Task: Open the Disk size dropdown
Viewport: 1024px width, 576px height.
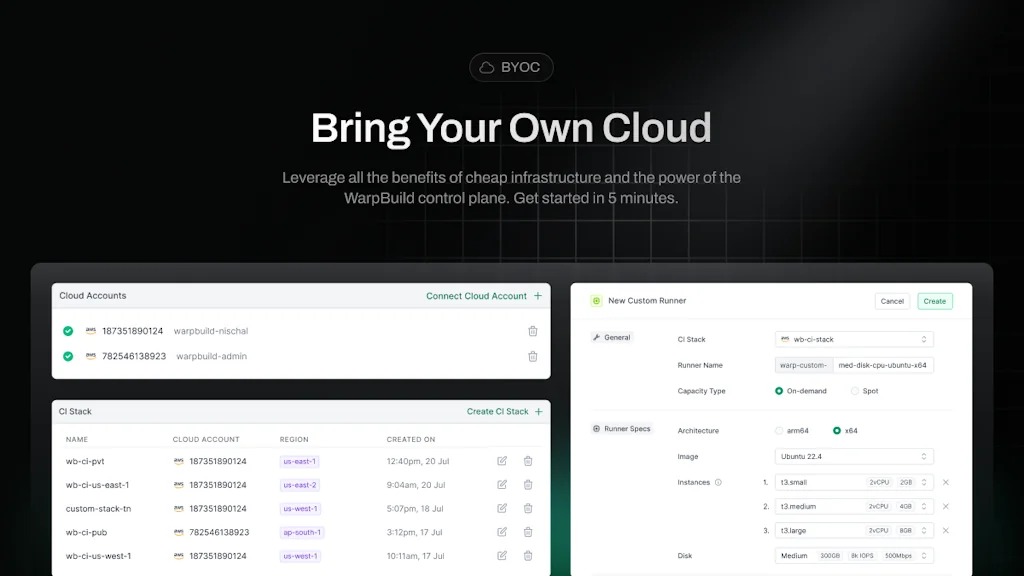Action: click(854, 556)
